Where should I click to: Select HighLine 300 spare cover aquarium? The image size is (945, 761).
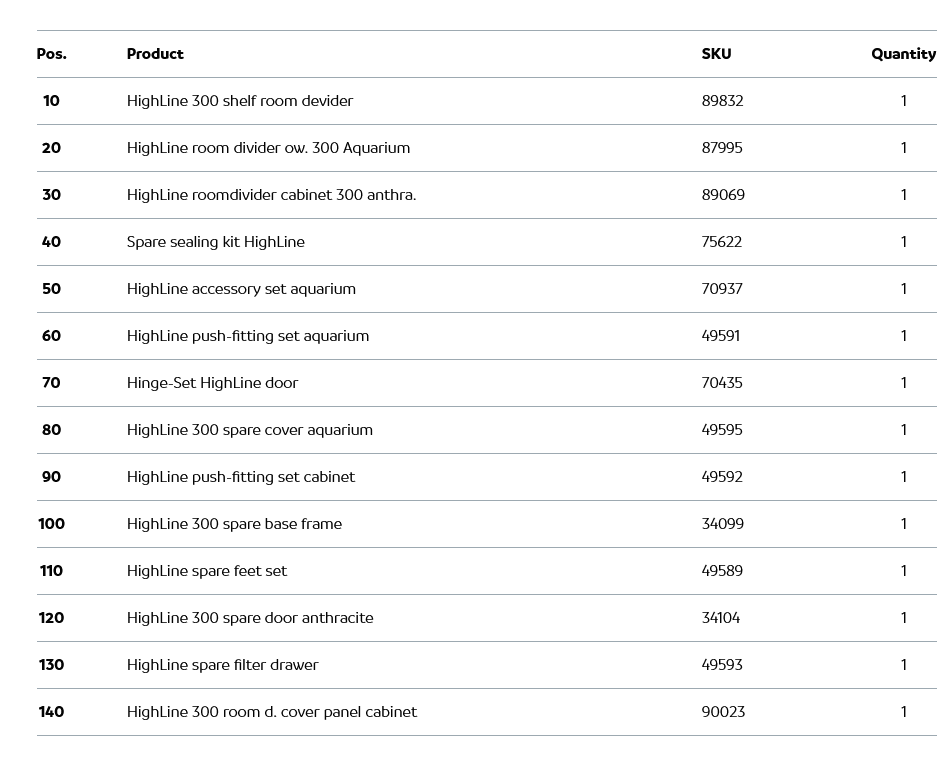click(250, 430)
